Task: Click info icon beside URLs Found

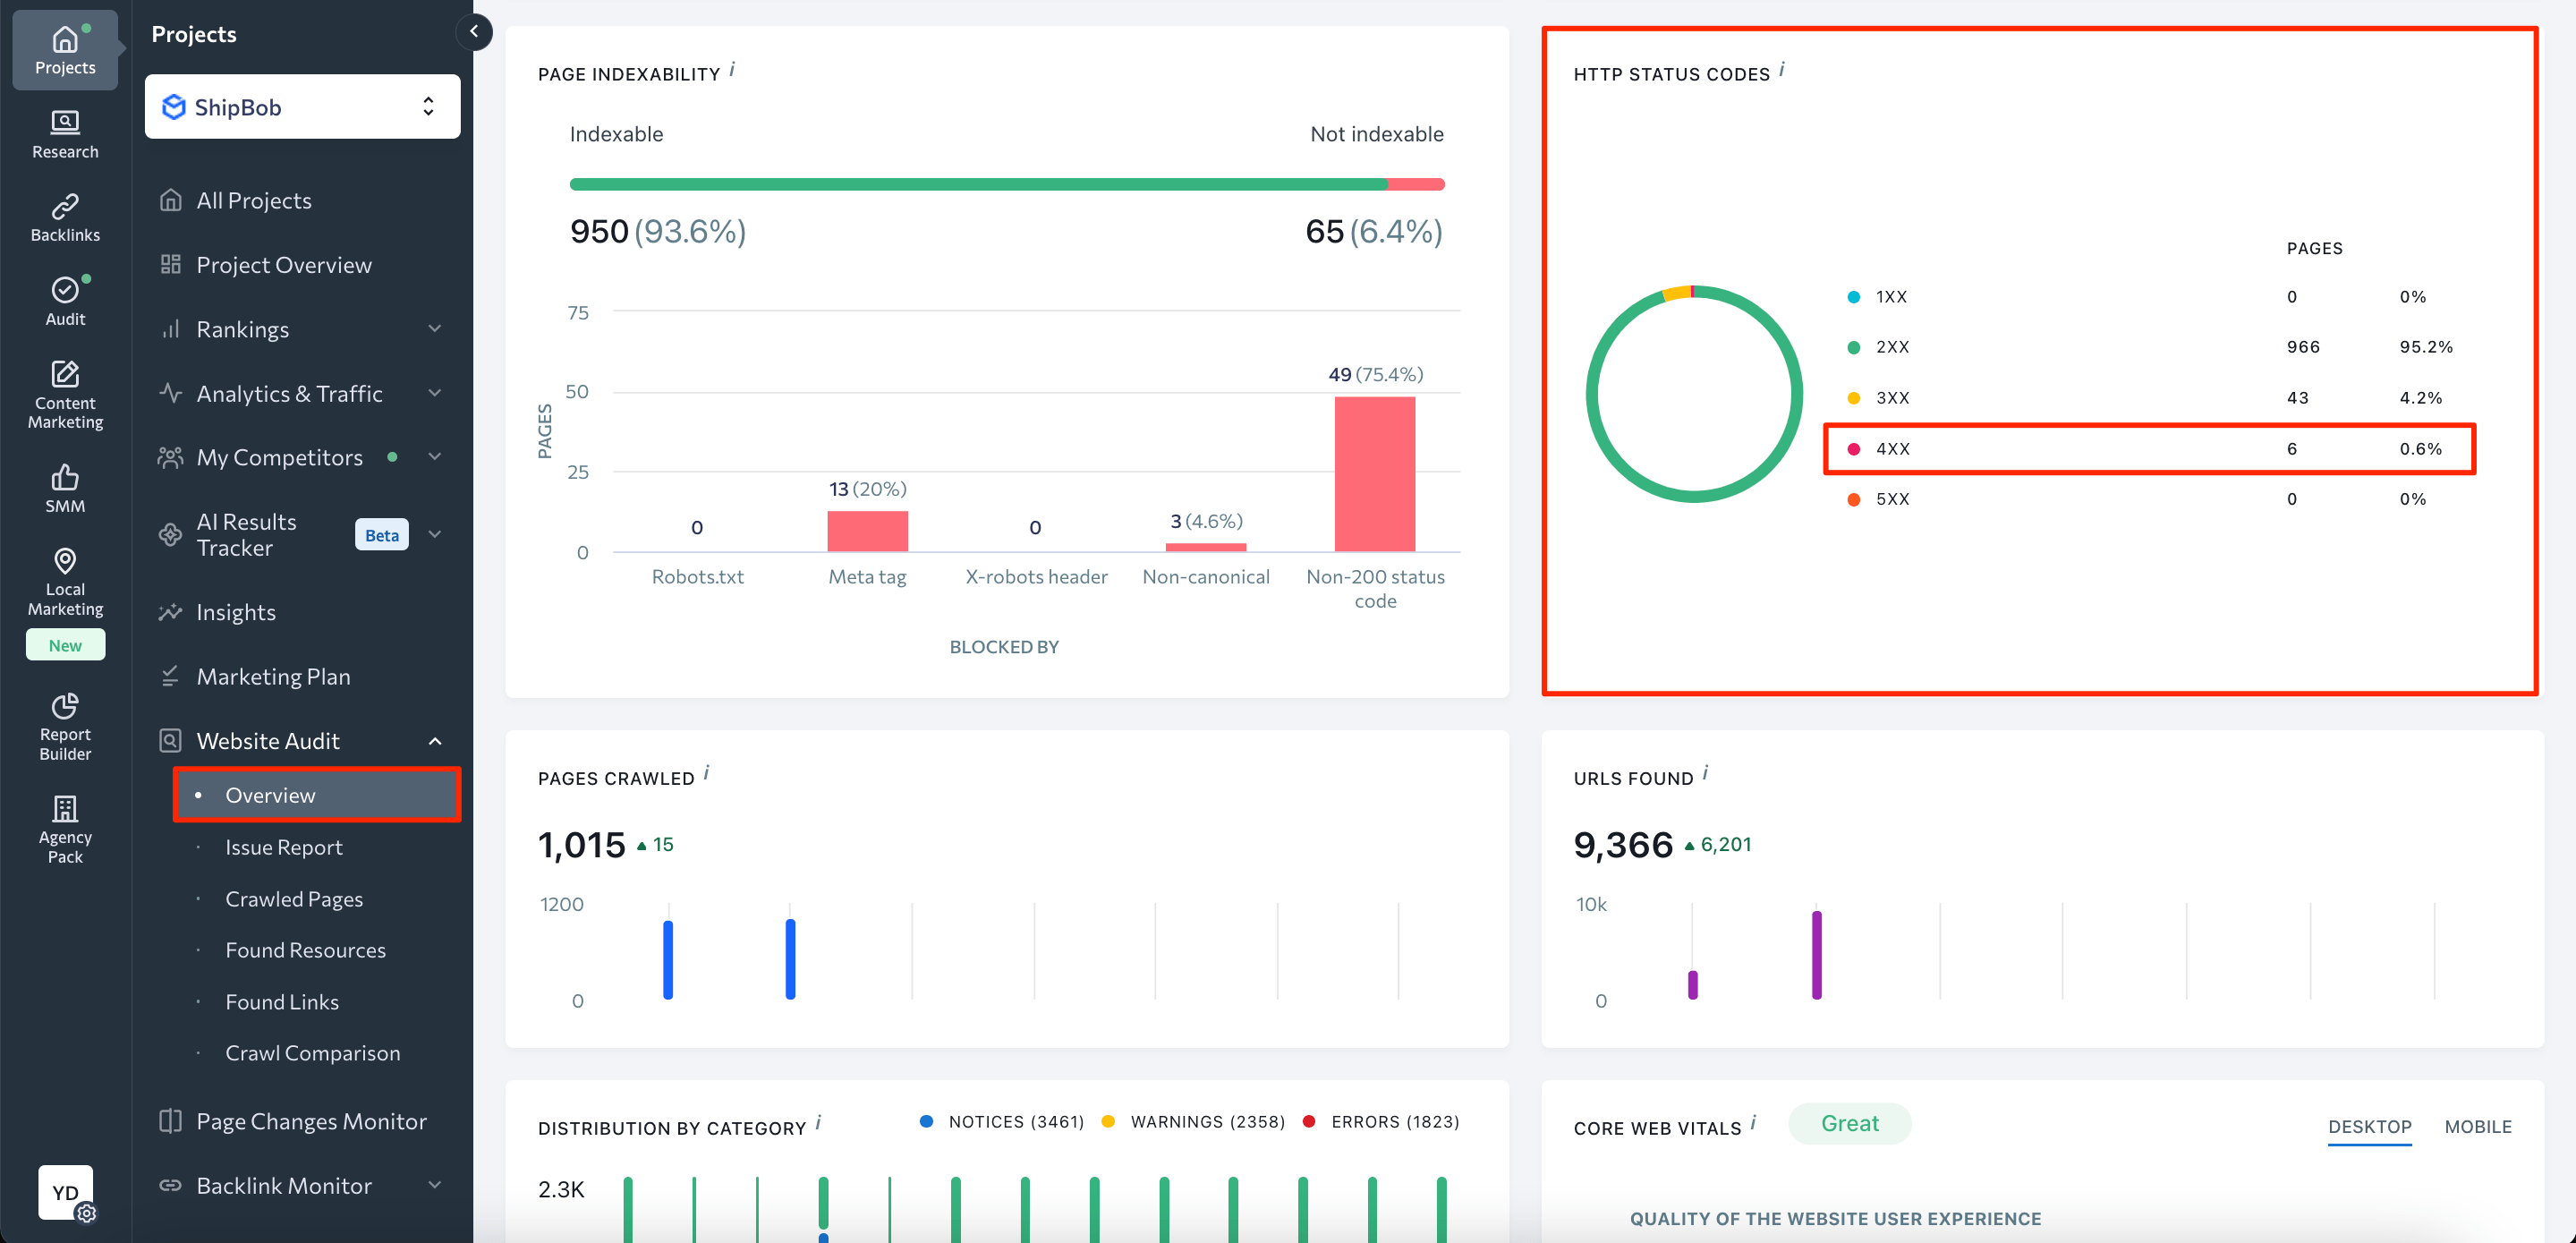Action: click(1705, 773)
